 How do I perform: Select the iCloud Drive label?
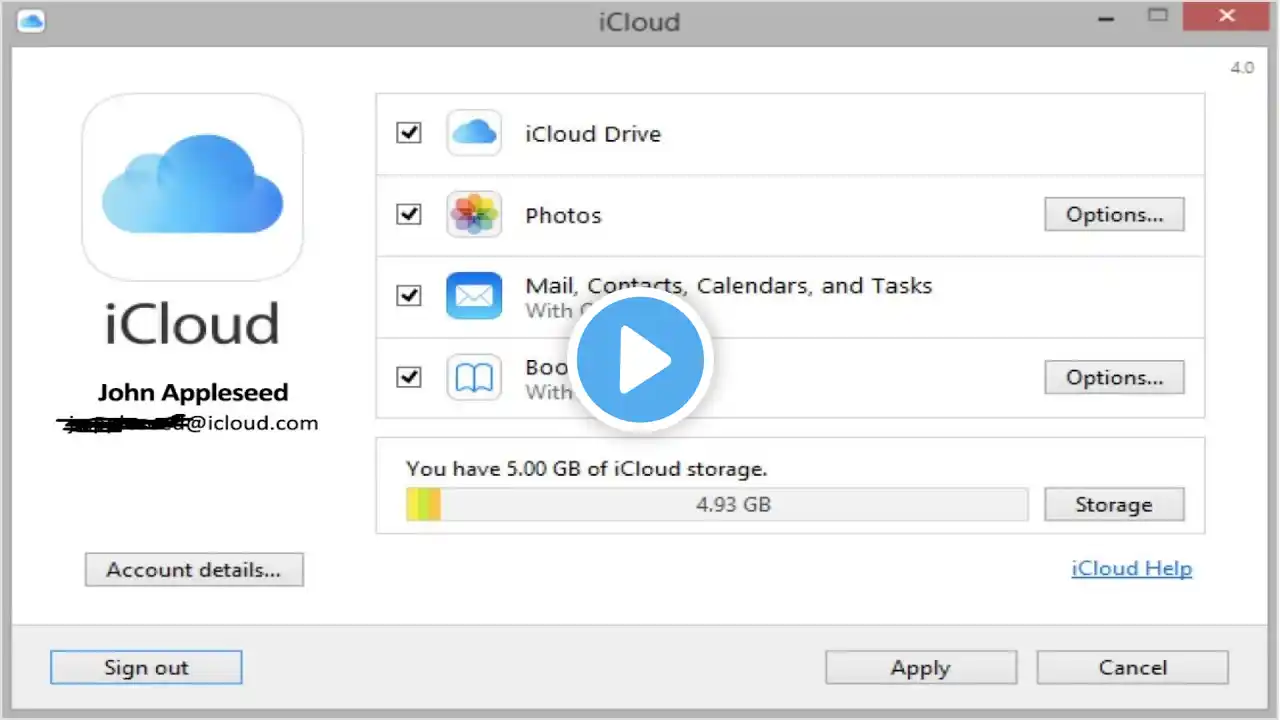coord(593,134)
